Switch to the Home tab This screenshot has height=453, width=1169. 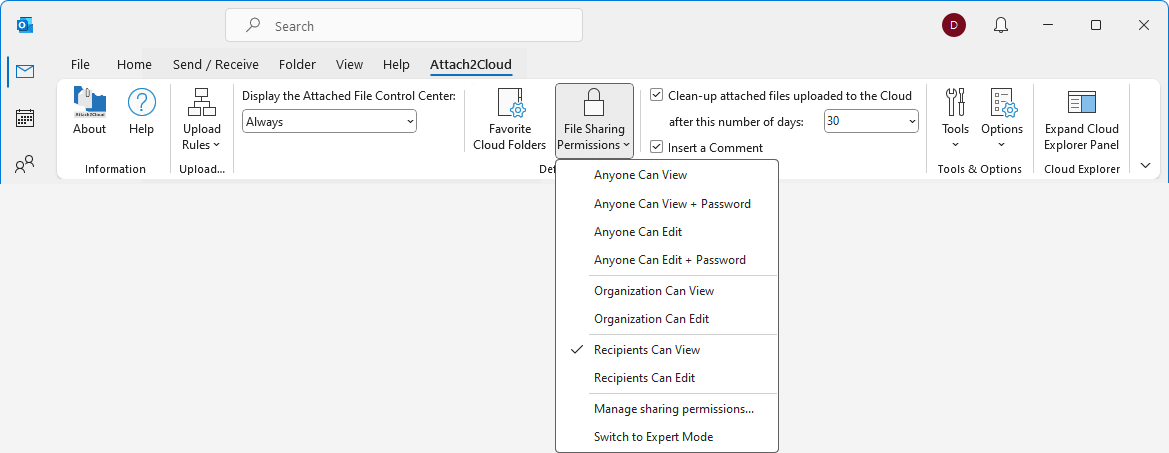pos(134,65)
